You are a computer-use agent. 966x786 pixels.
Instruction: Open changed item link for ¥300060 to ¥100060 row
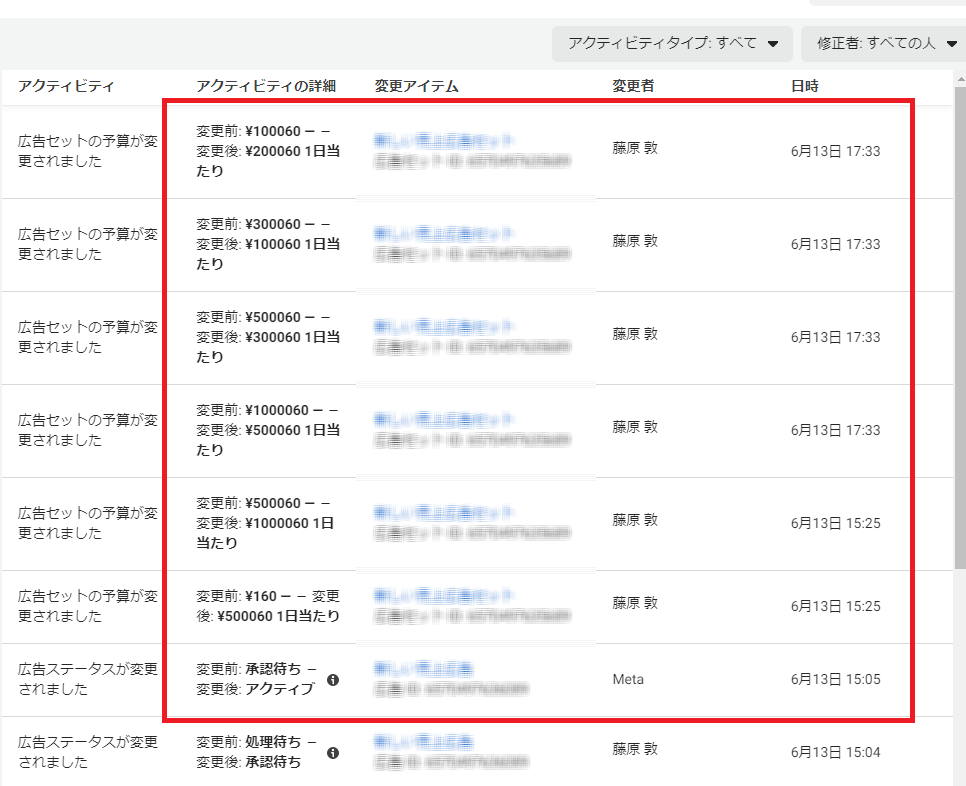(x=445, y=234)
